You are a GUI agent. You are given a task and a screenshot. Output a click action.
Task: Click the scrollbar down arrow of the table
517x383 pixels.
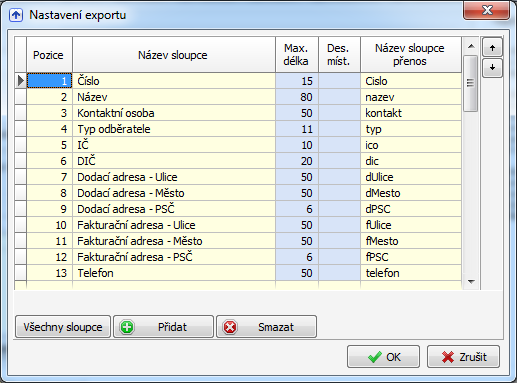(x=471, y=282)
